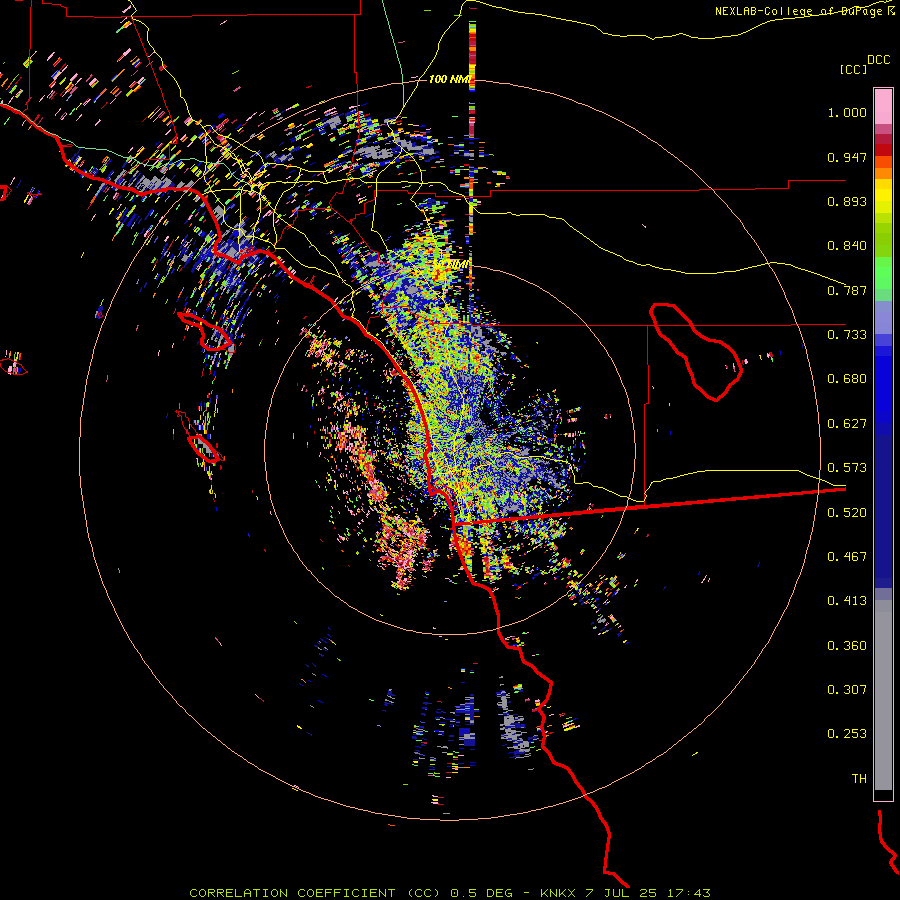This screenshot has height=900, width=900.
Task: Click the 0.360 scale value
Action: point(847,646)
